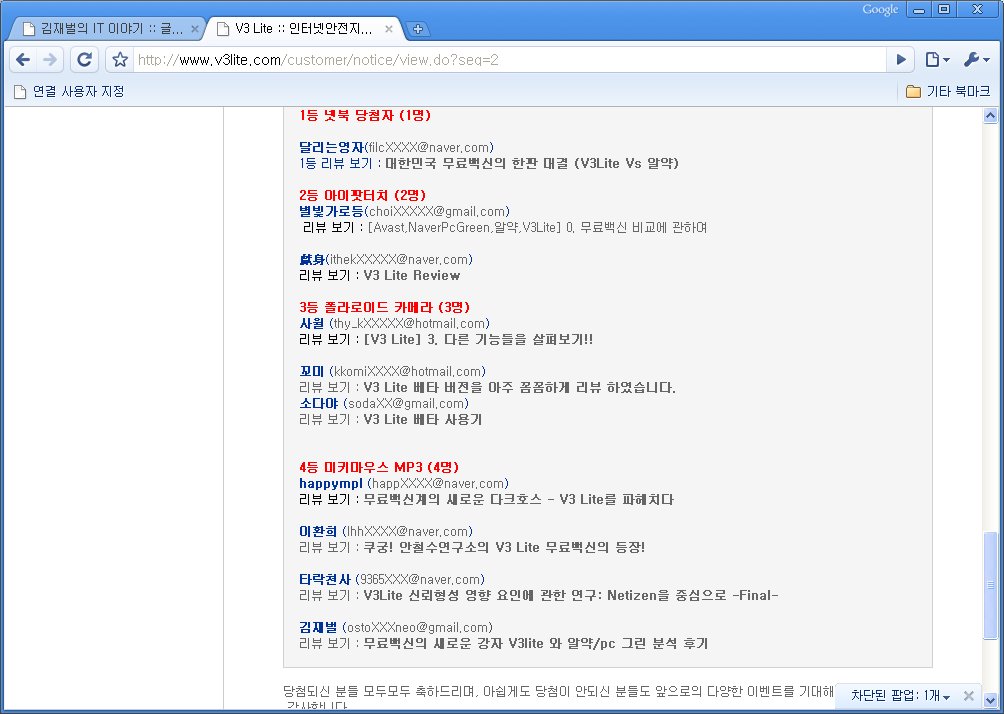This screenshot has height=714, width=1004.
Task: Minimize the Chrome window
Action: (919, 10)
